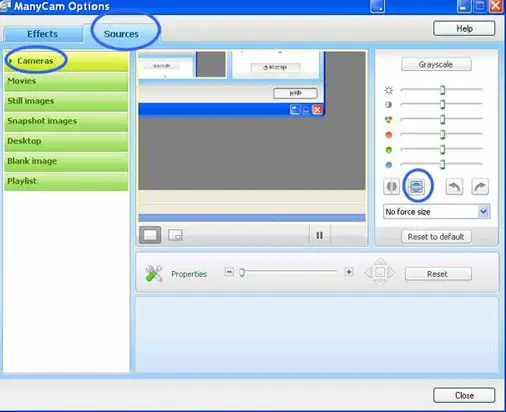Click the zoom slider handle
This screenshot has width=506, height=412.
pyautogui.click(x=242, y=273)
